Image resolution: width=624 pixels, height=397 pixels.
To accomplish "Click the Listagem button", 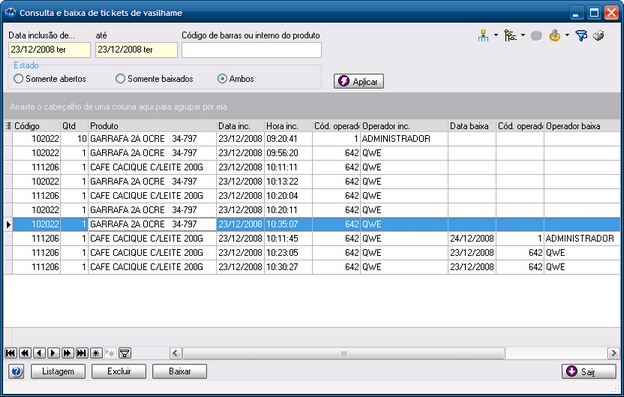I will 58,372.
